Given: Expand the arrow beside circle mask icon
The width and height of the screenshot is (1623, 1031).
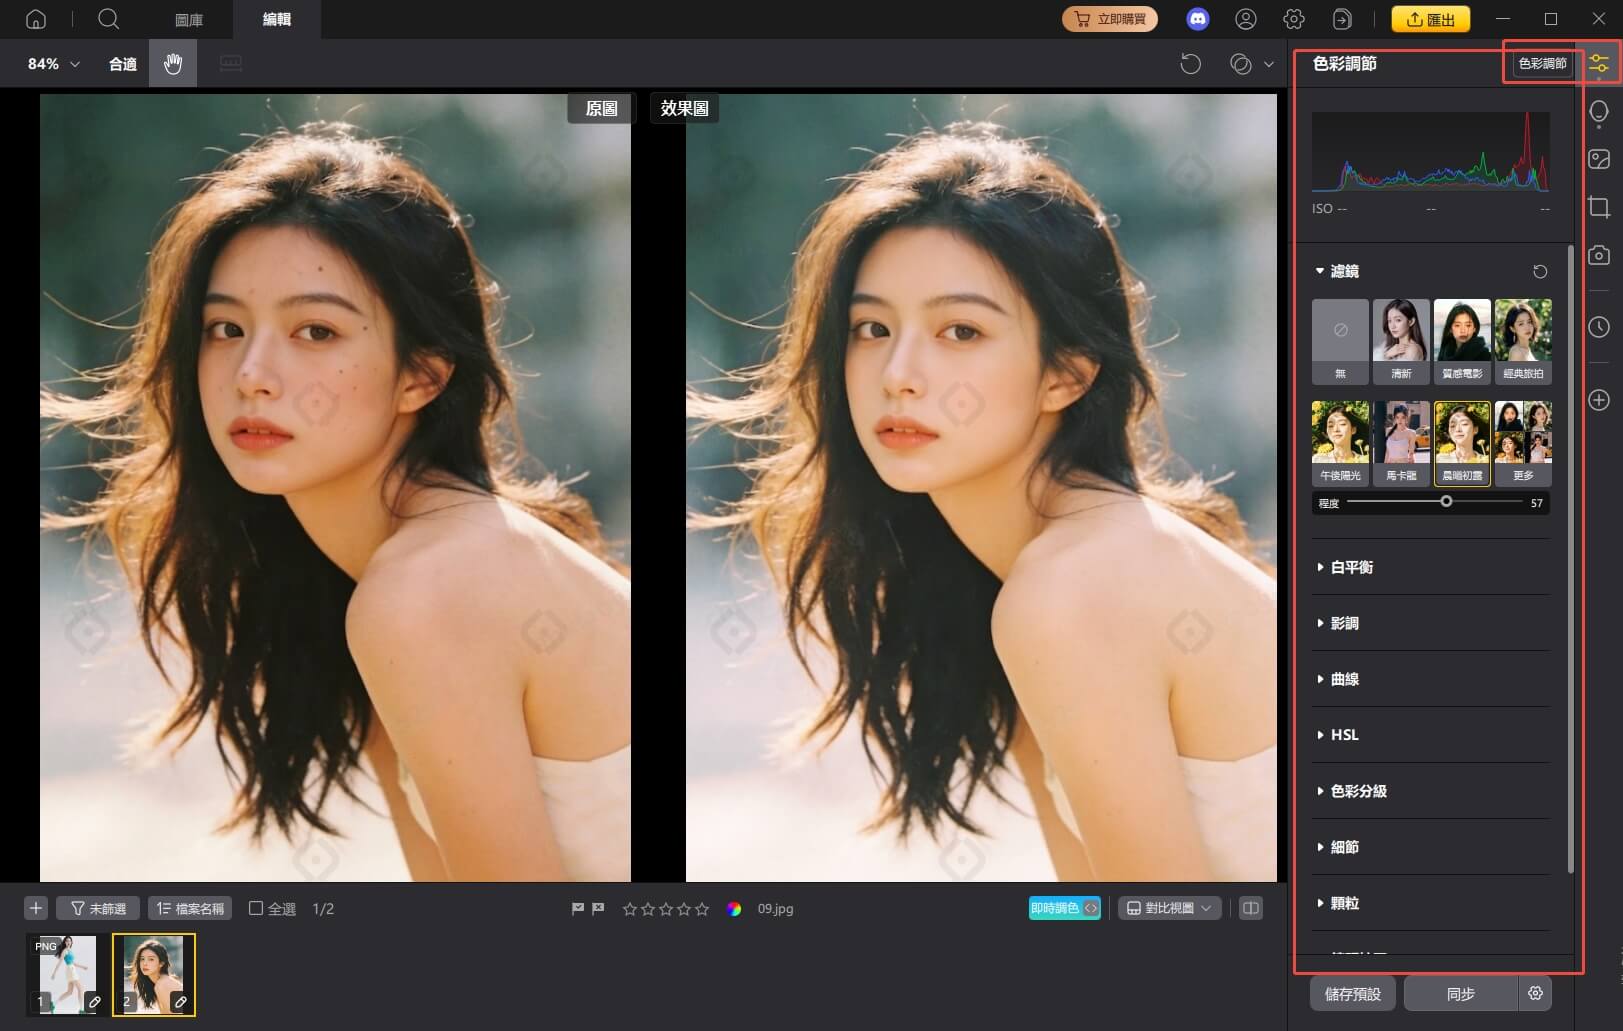Looking at the screenshot, I should click(x=1269, y=64).
